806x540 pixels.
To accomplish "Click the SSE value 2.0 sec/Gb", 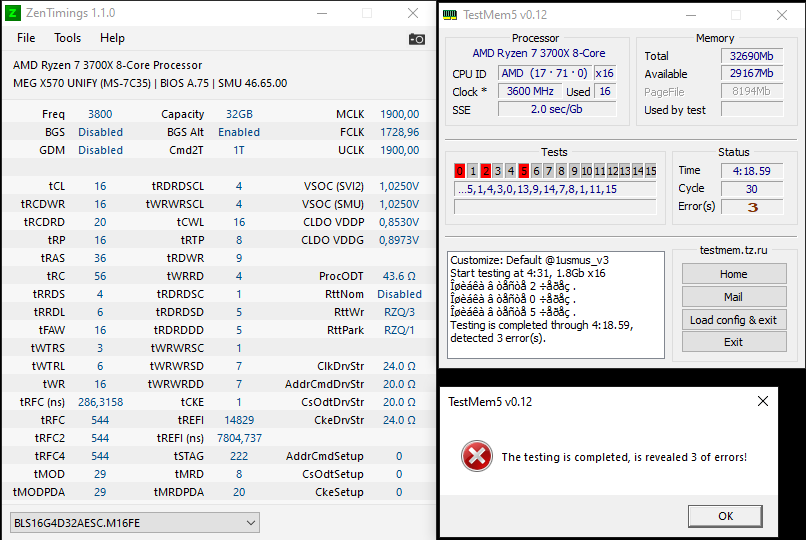I will click(557, 109).
